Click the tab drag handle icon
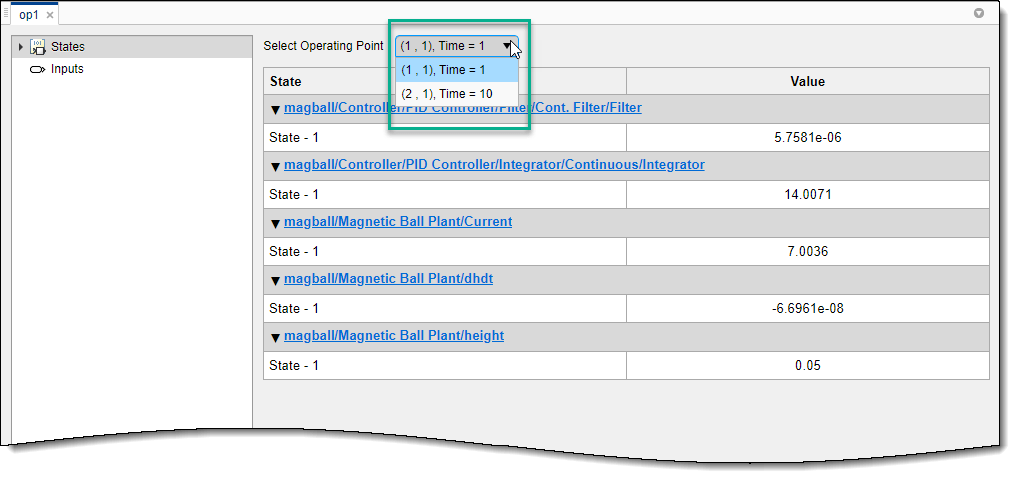This screenshot has height=479, width=1015. [x=6, y=15]
